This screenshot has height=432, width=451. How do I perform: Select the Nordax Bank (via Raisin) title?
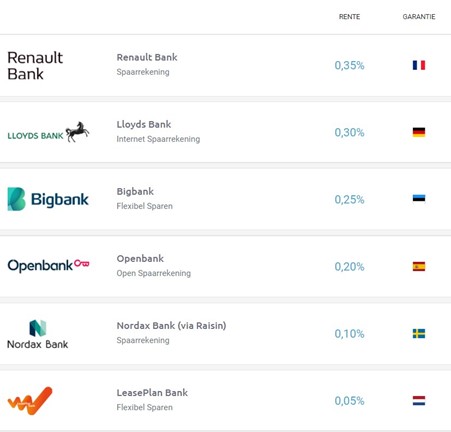(x=171, y=325)
